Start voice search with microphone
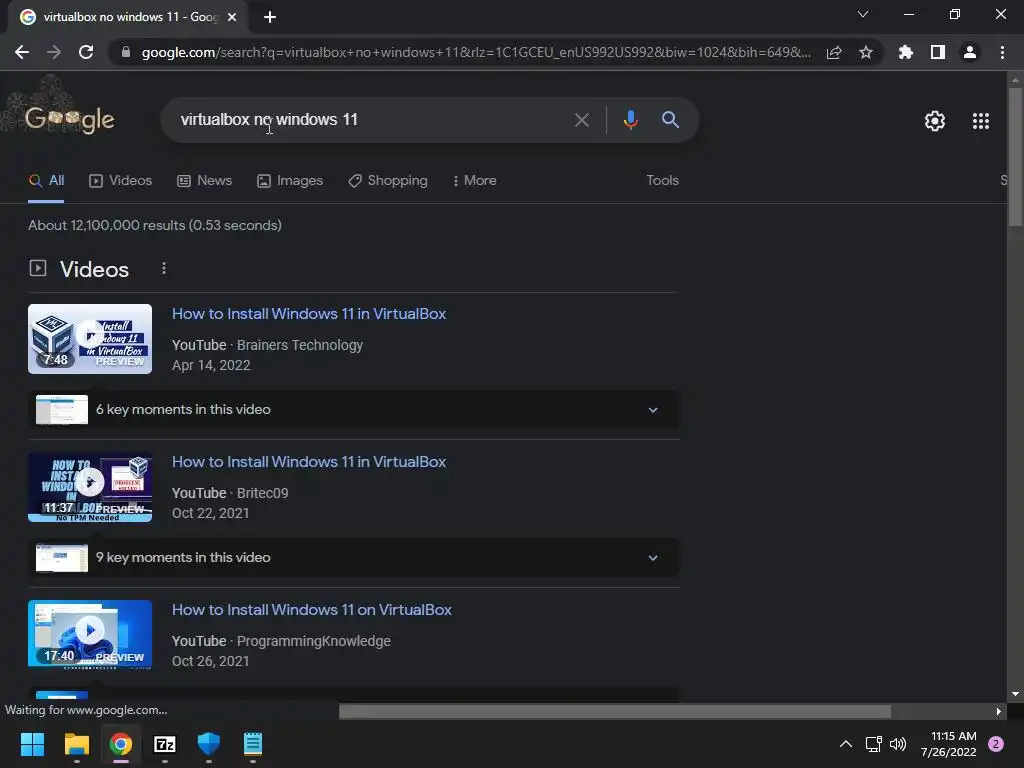 click(x=631, y=120)
